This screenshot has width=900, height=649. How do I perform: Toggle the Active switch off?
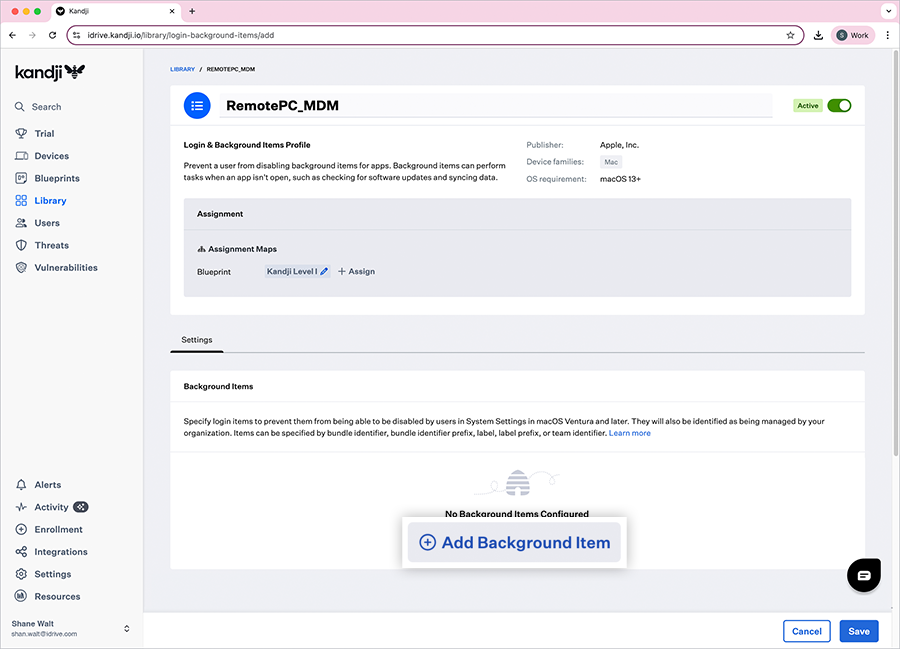click(x=839, y=105)
